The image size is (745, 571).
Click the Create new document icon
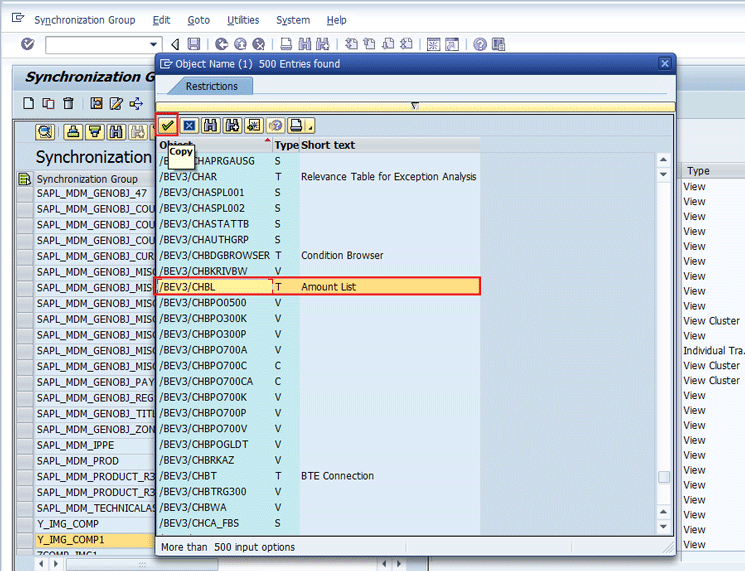pos(29,103)
